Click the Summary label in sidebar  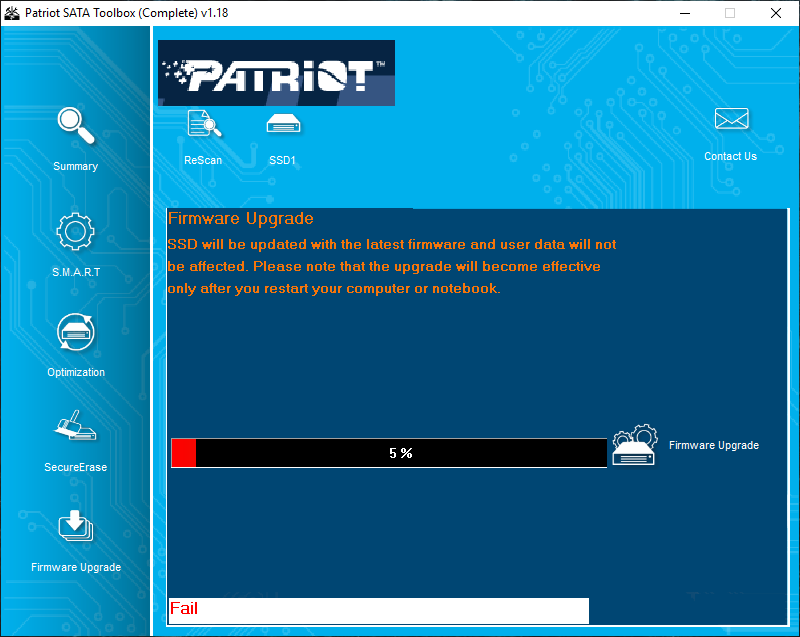tap(76, 166)
